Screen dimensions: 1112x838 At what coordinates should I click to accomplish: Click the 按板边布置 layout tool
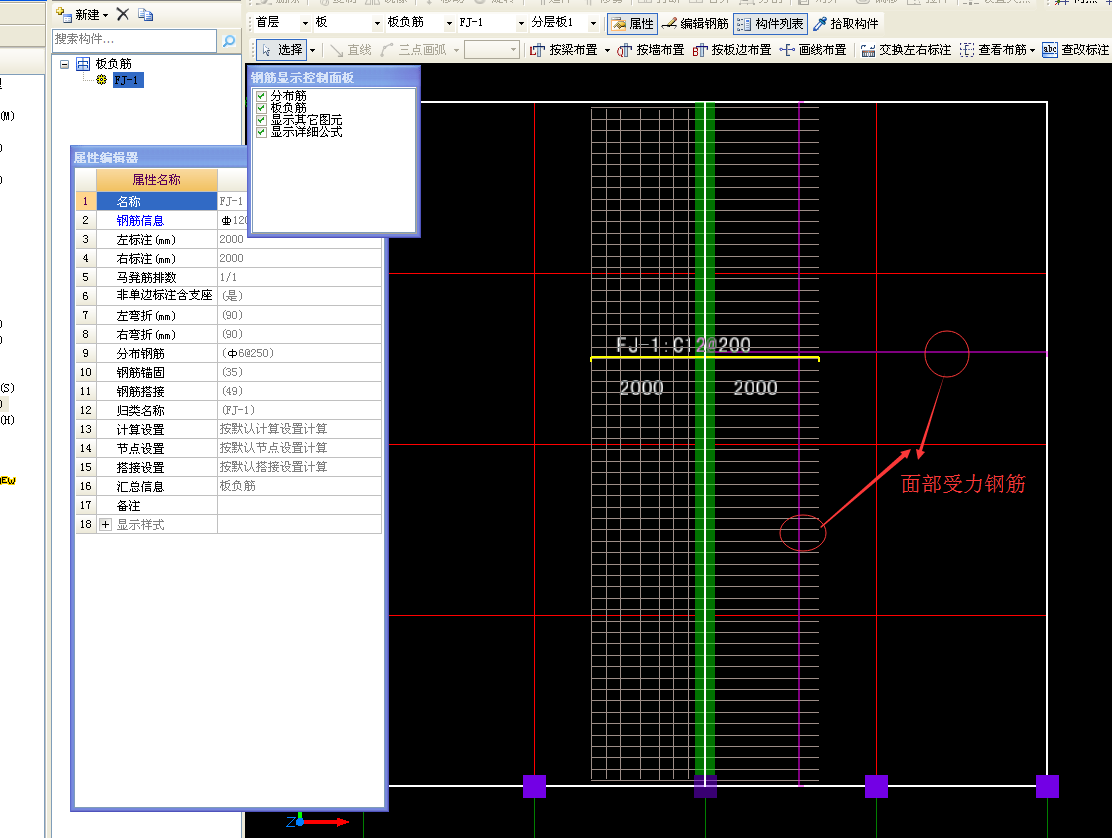[732, 50]
